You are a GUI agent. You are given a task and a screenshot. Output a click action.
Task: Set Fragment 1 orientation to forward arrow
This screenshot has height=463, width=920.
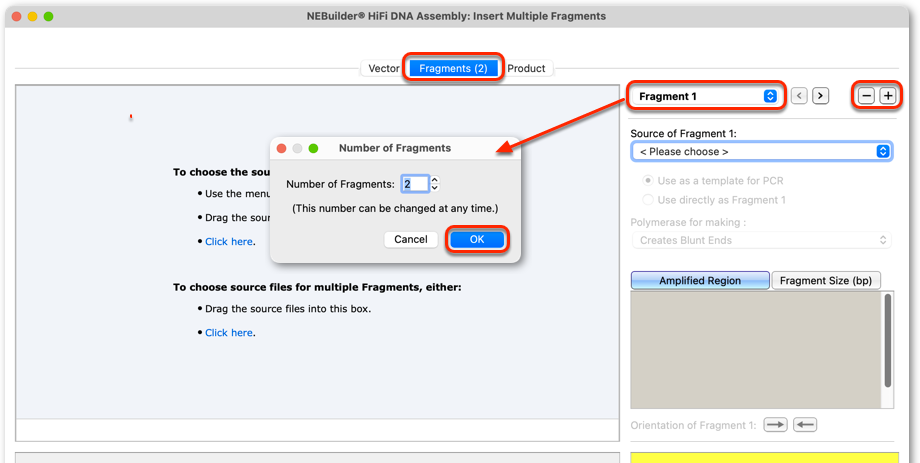tap(775, 425)
